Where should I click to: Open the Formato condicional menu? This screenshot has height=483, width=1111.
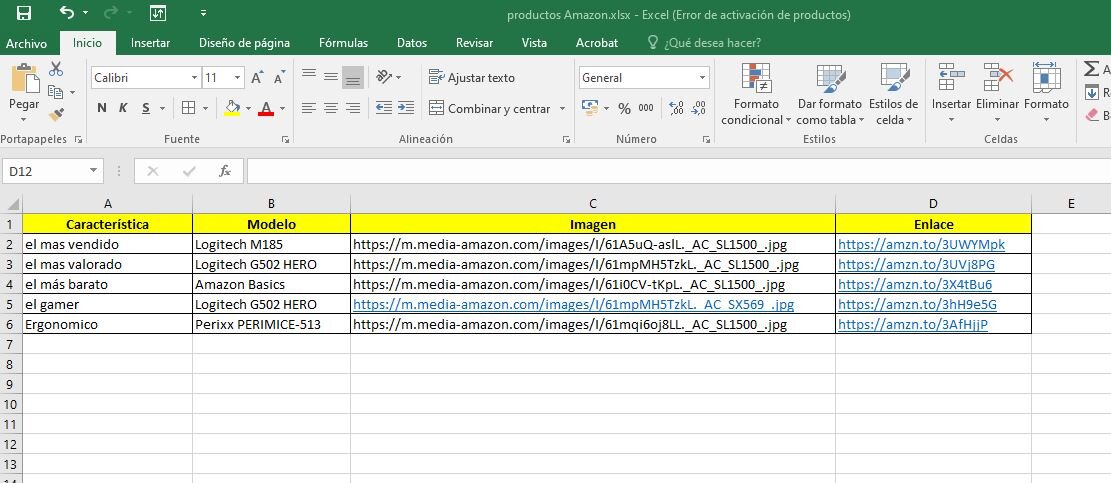756,96
